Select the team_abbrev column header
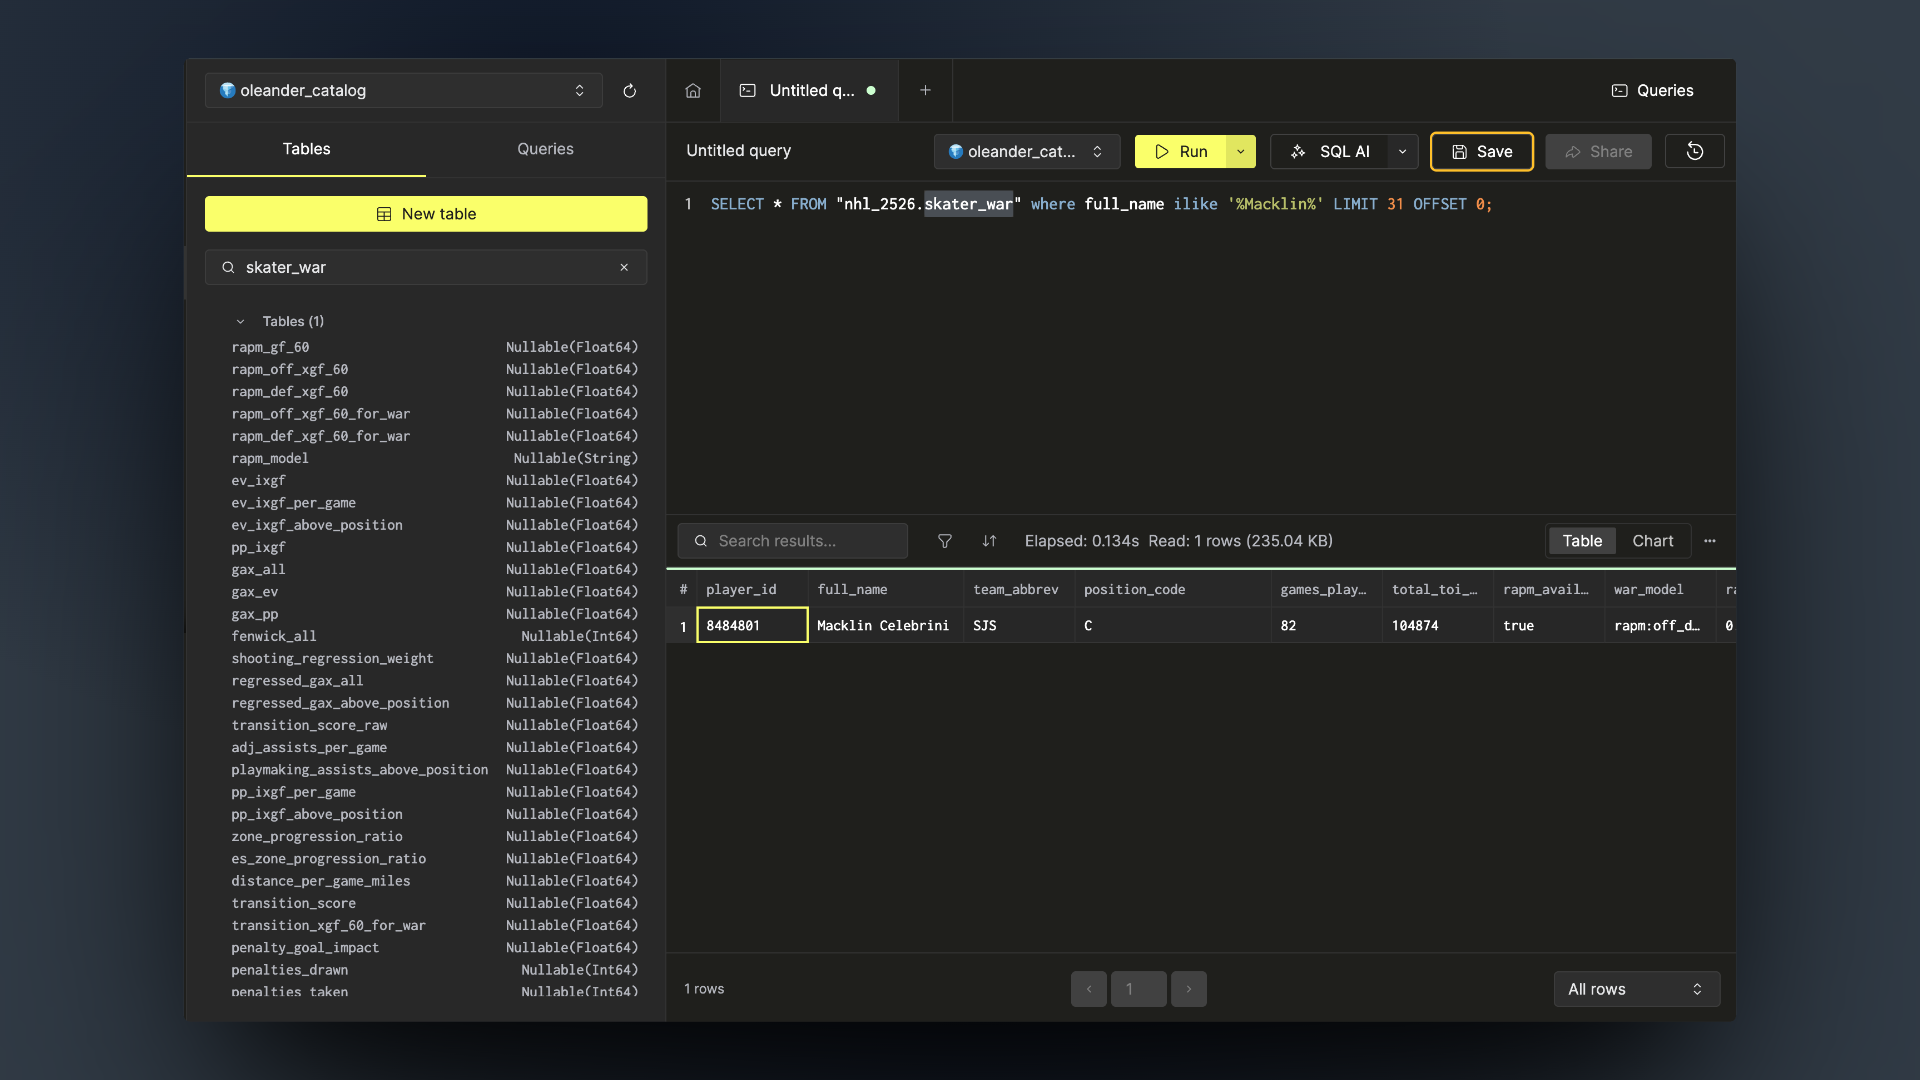 click(1019, 590)
